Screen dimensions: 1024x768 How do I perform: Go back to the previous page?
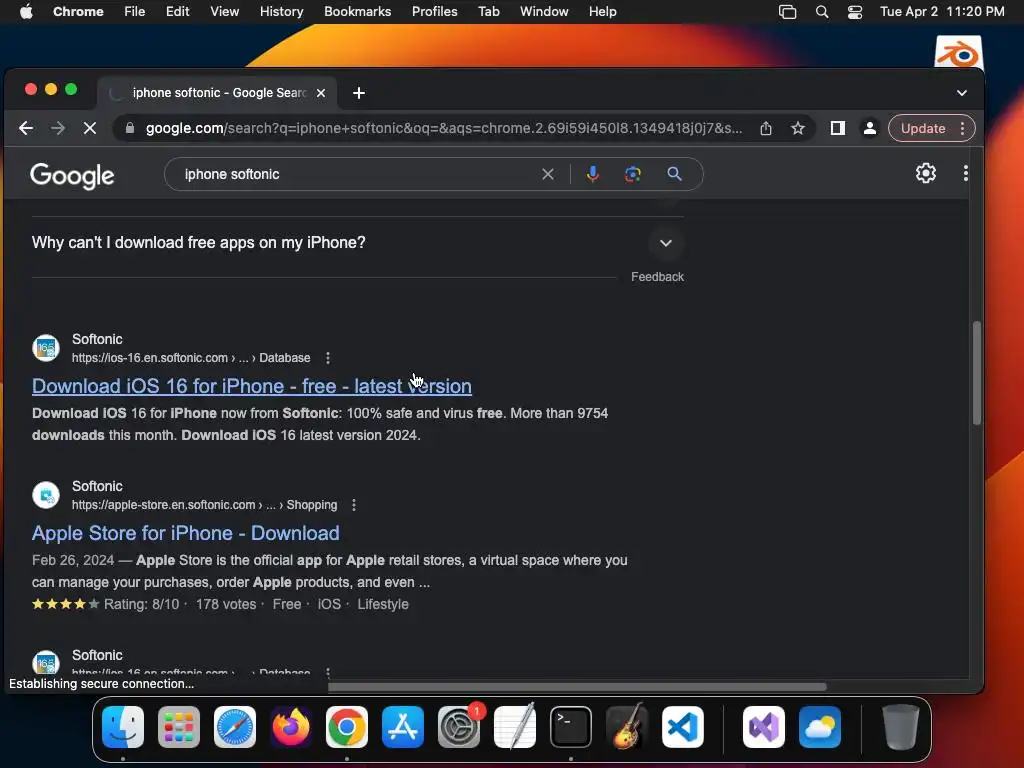(26, 128)
